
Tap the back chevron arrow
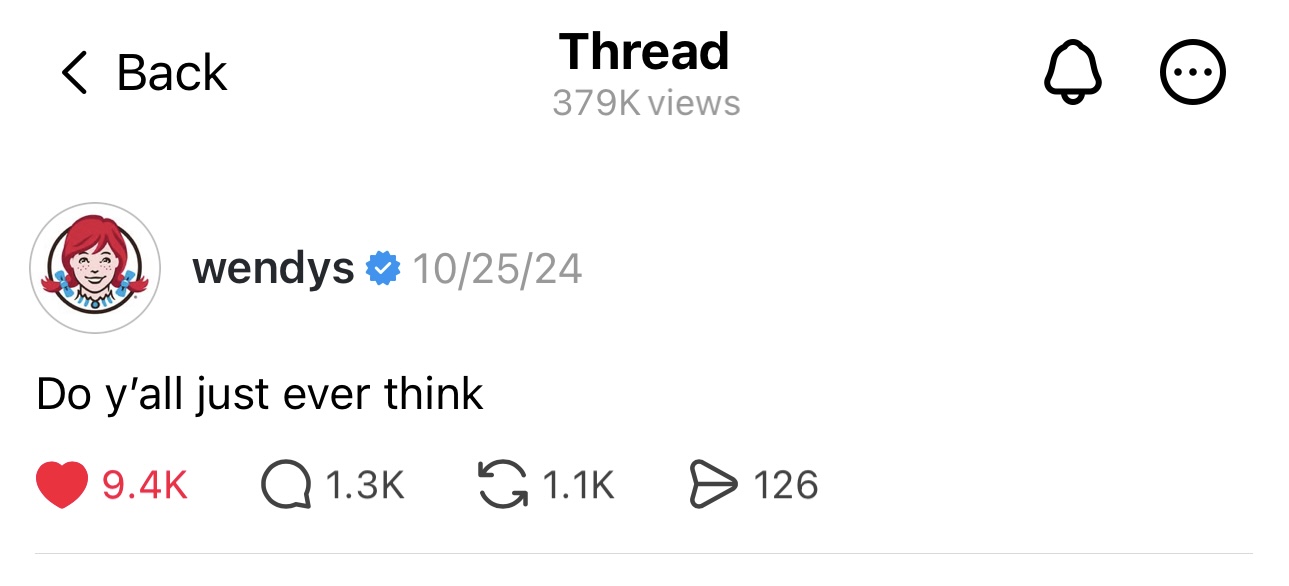coord(74,74)
